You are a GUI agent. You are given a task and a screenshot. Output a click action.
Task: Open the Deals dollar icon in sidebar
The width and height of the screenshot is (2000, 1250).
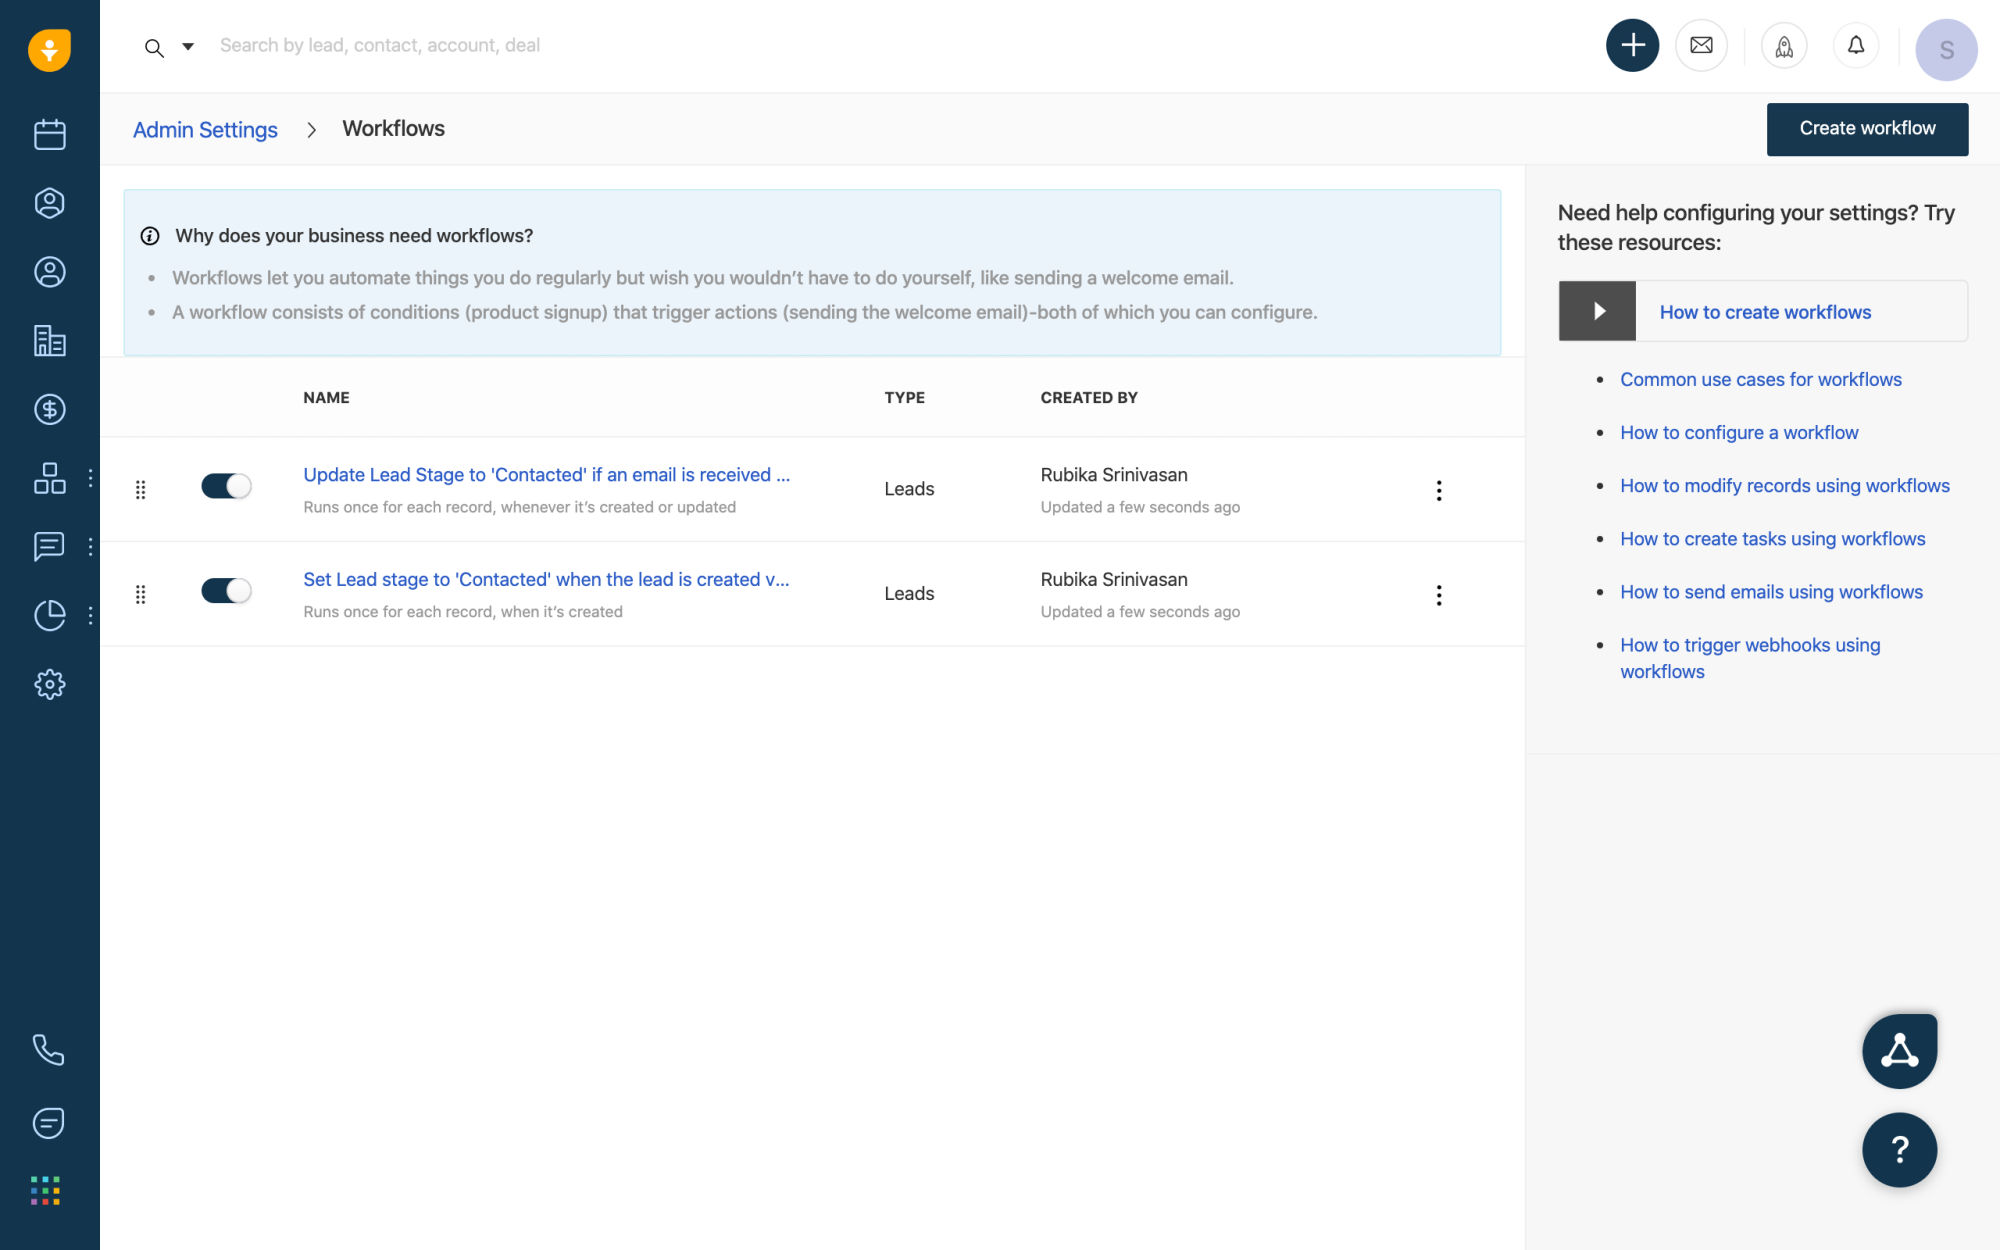pyautogui.click(x=49, y=409)
